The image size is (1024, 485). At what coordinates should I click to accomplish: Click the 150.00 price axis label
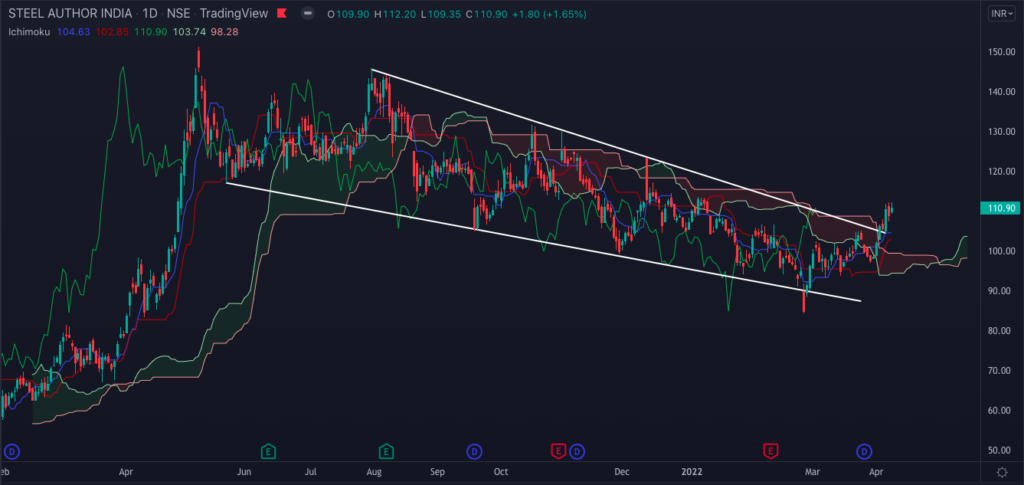click(1003, 52)
